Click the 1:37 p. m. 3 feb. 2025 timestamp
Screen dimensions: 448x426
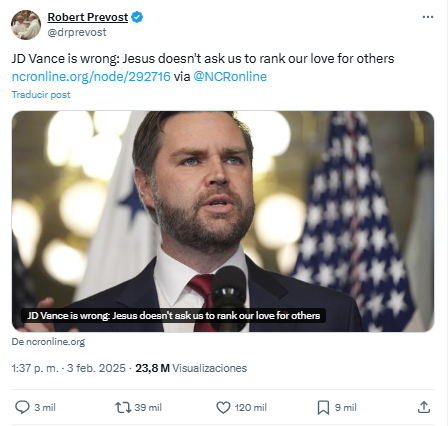pos(68,368)
